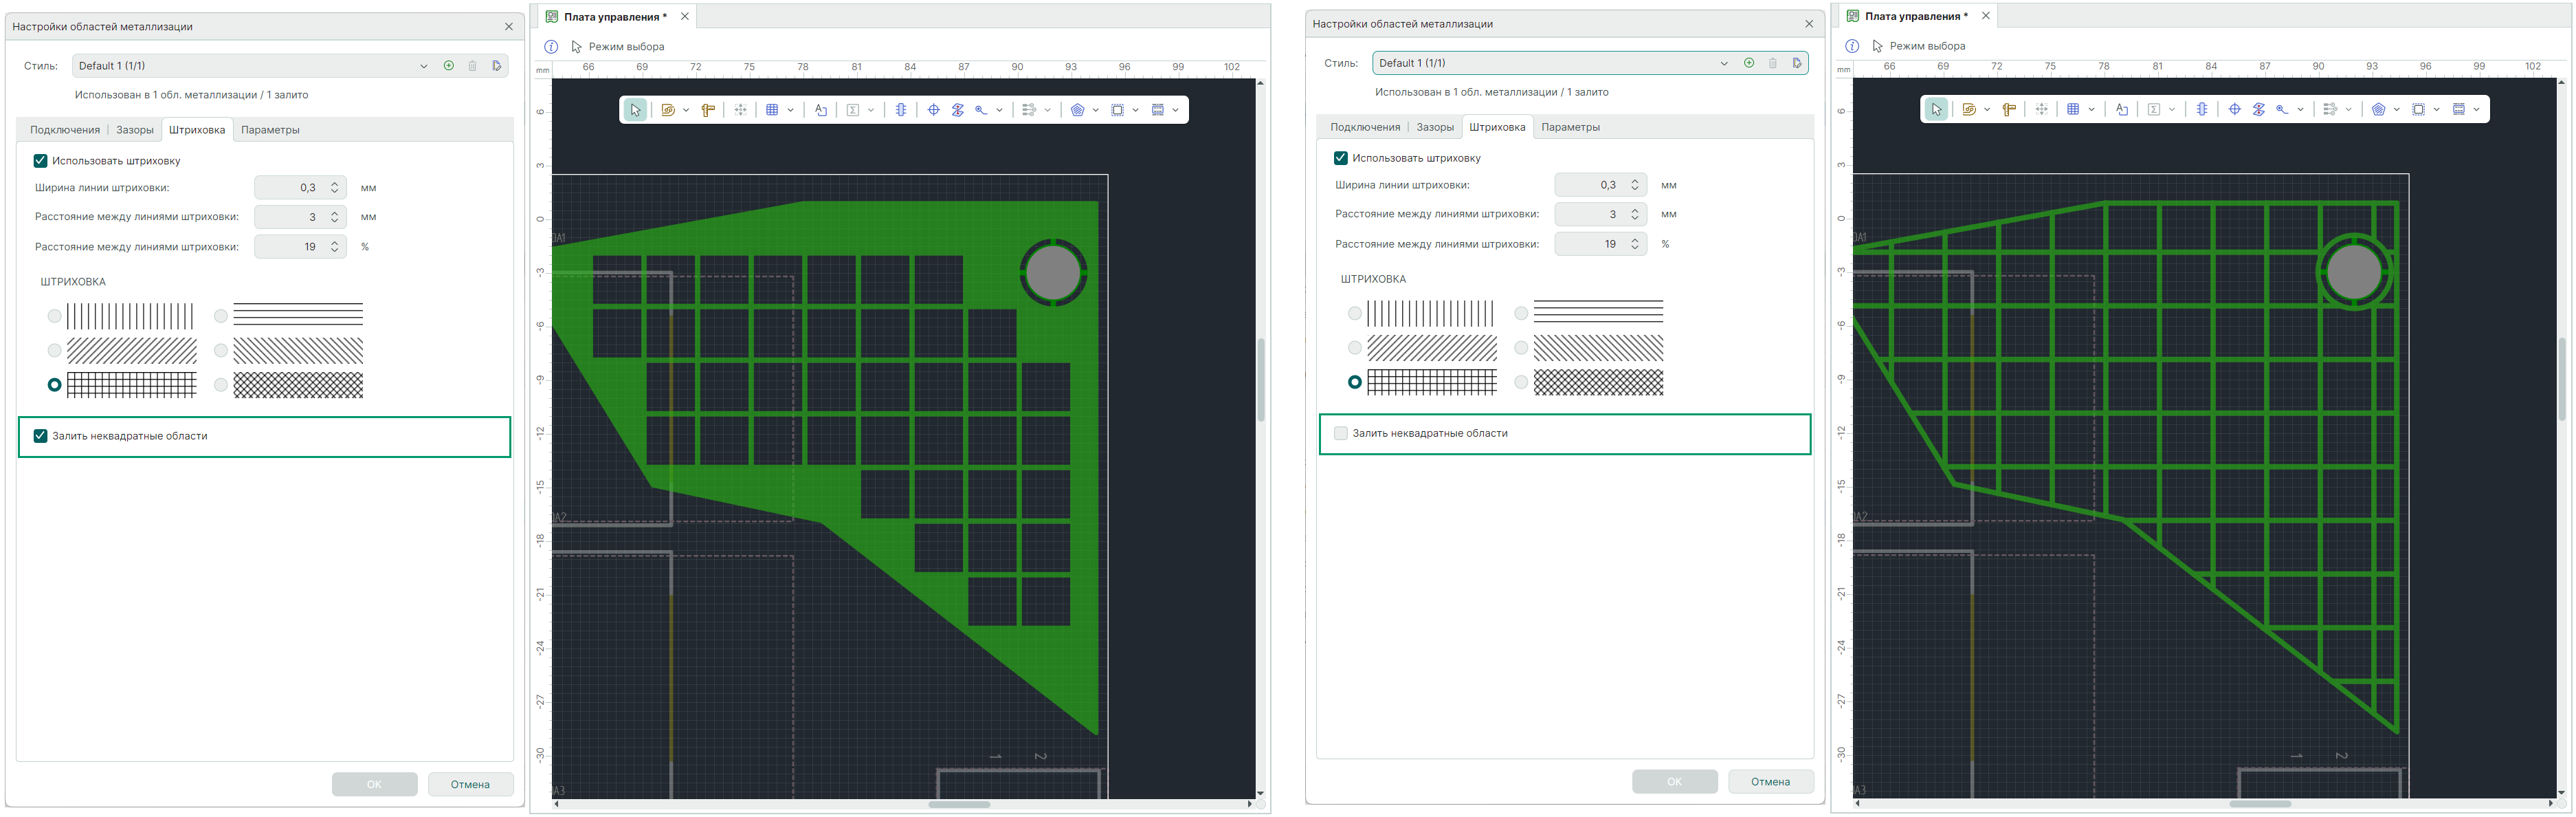Click the crosshair origin icon in left editor toolbar
2576x817 pixels.
933,110
